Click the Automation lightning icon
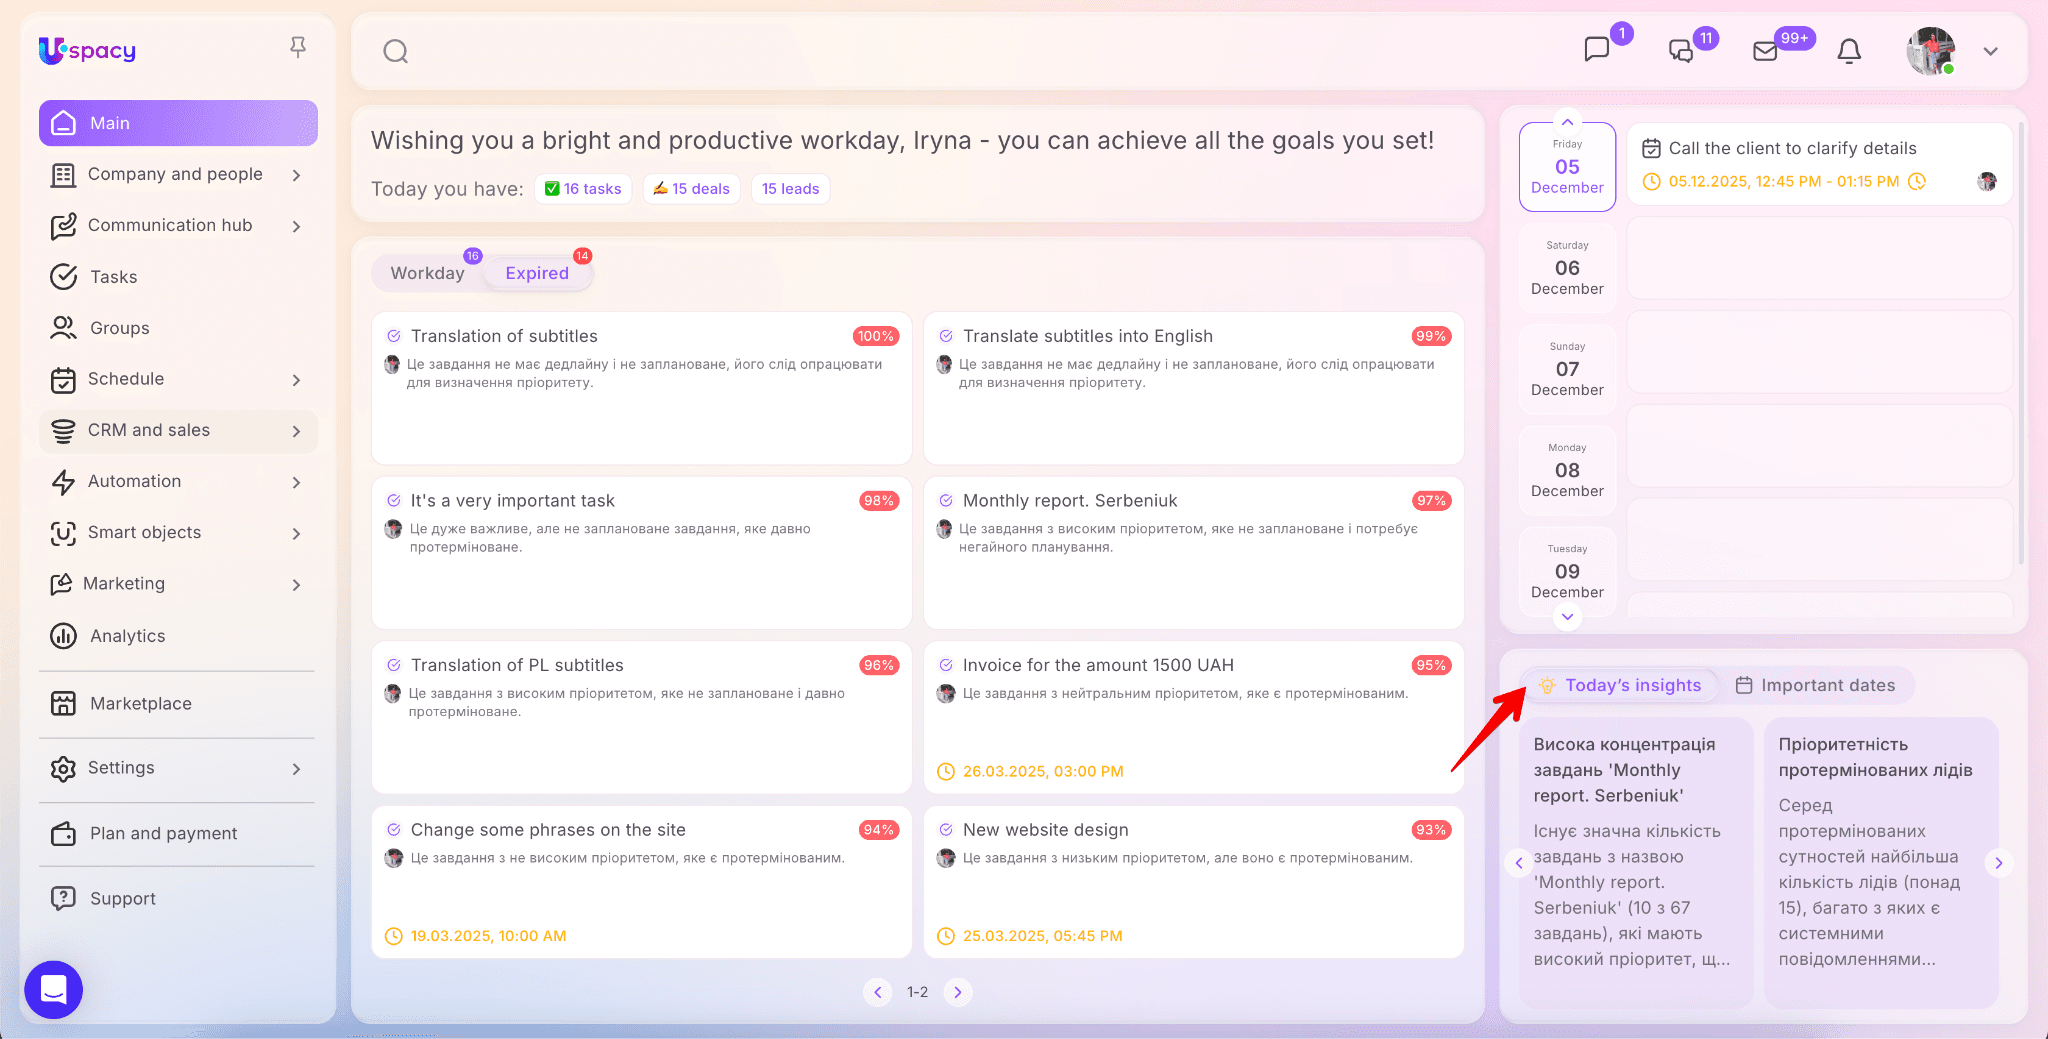Viewport: 2048px width, 1039px height. 63,482
